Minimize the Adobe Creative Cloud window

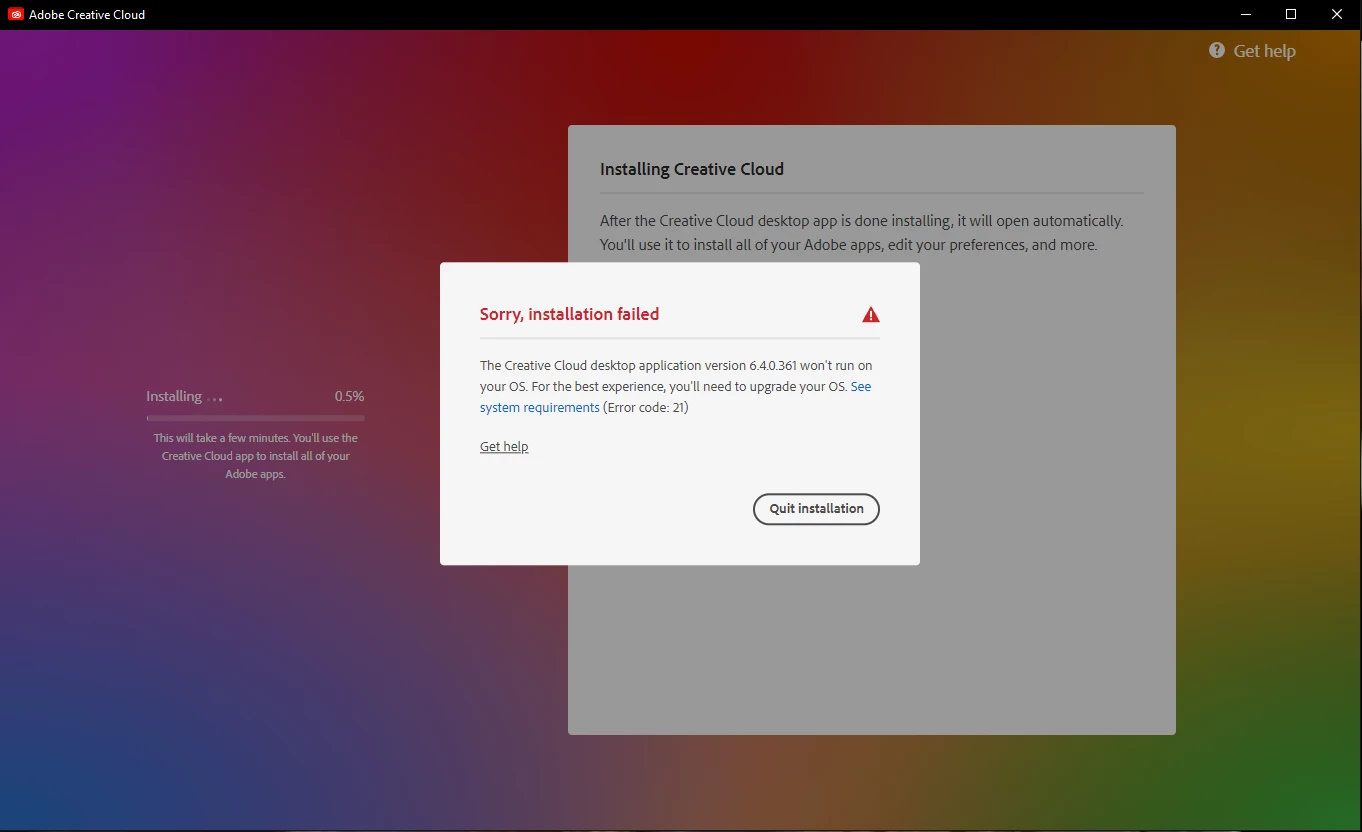click(1246, 14)
